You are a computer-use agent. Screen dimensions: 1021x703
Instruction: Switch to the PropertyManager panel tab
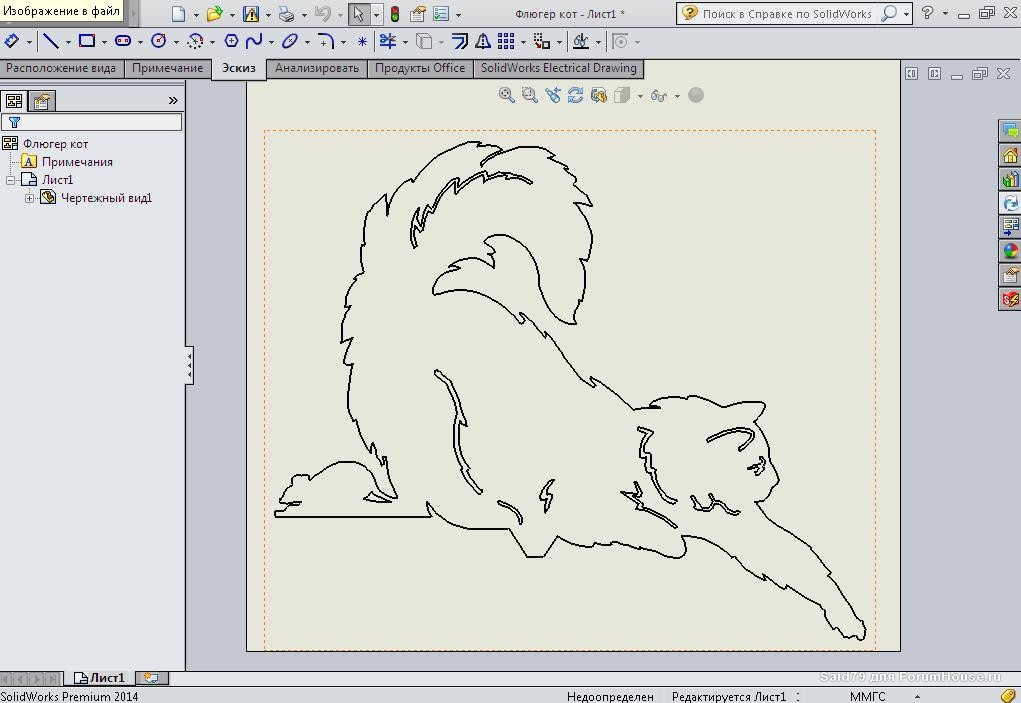[41, 100]
